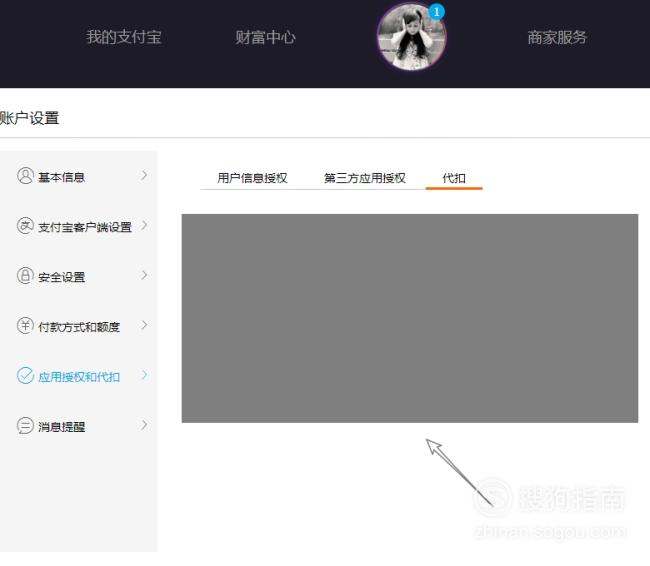Select the 代扣 tab
The image size is (650, 566).
pyautogui.click(x=454, y=178)
